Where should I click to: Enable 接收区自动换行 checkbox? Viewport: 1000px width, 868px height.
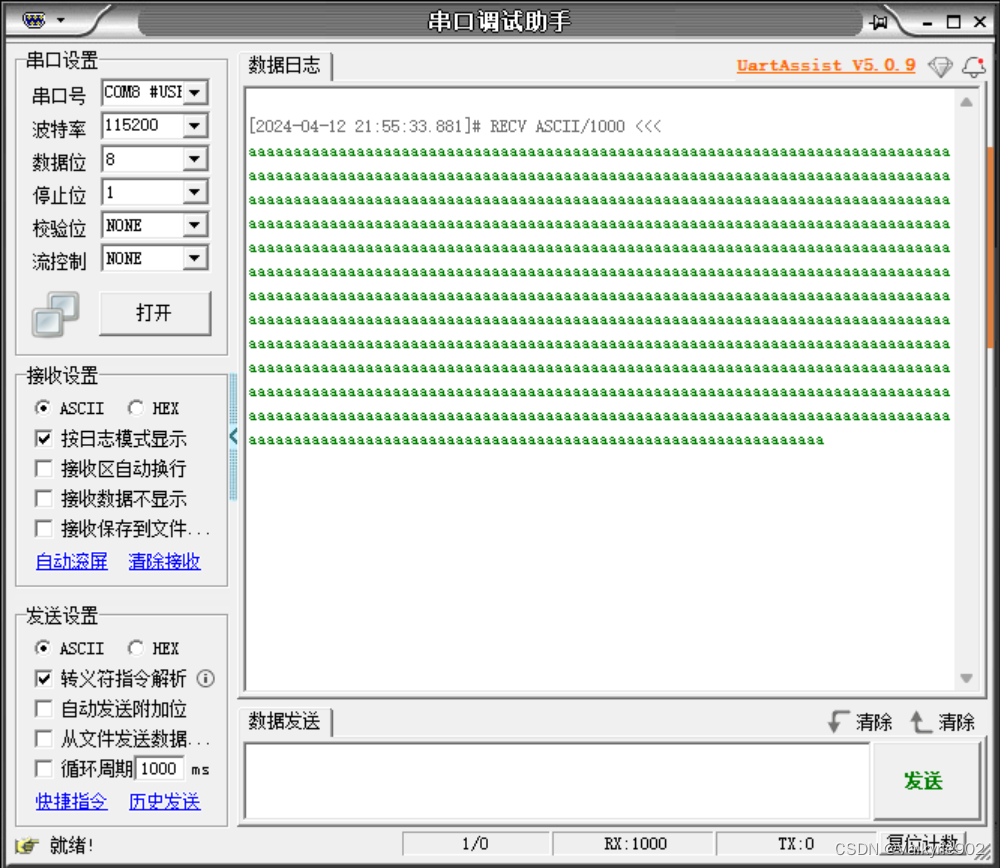tap(43, 469)
